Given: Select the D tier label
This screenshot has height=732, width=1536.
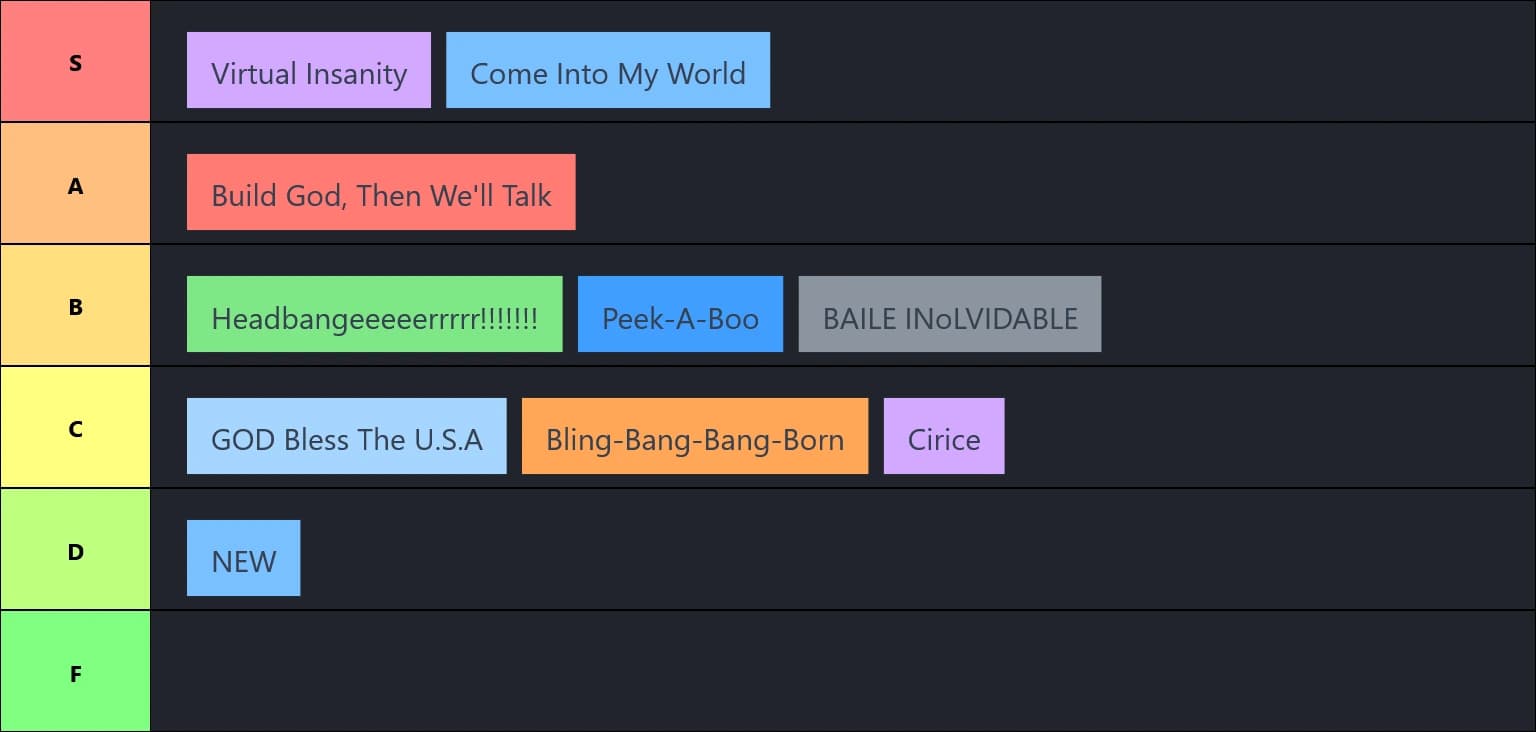Looking at the screenshot, I should (x=75, y=550).
